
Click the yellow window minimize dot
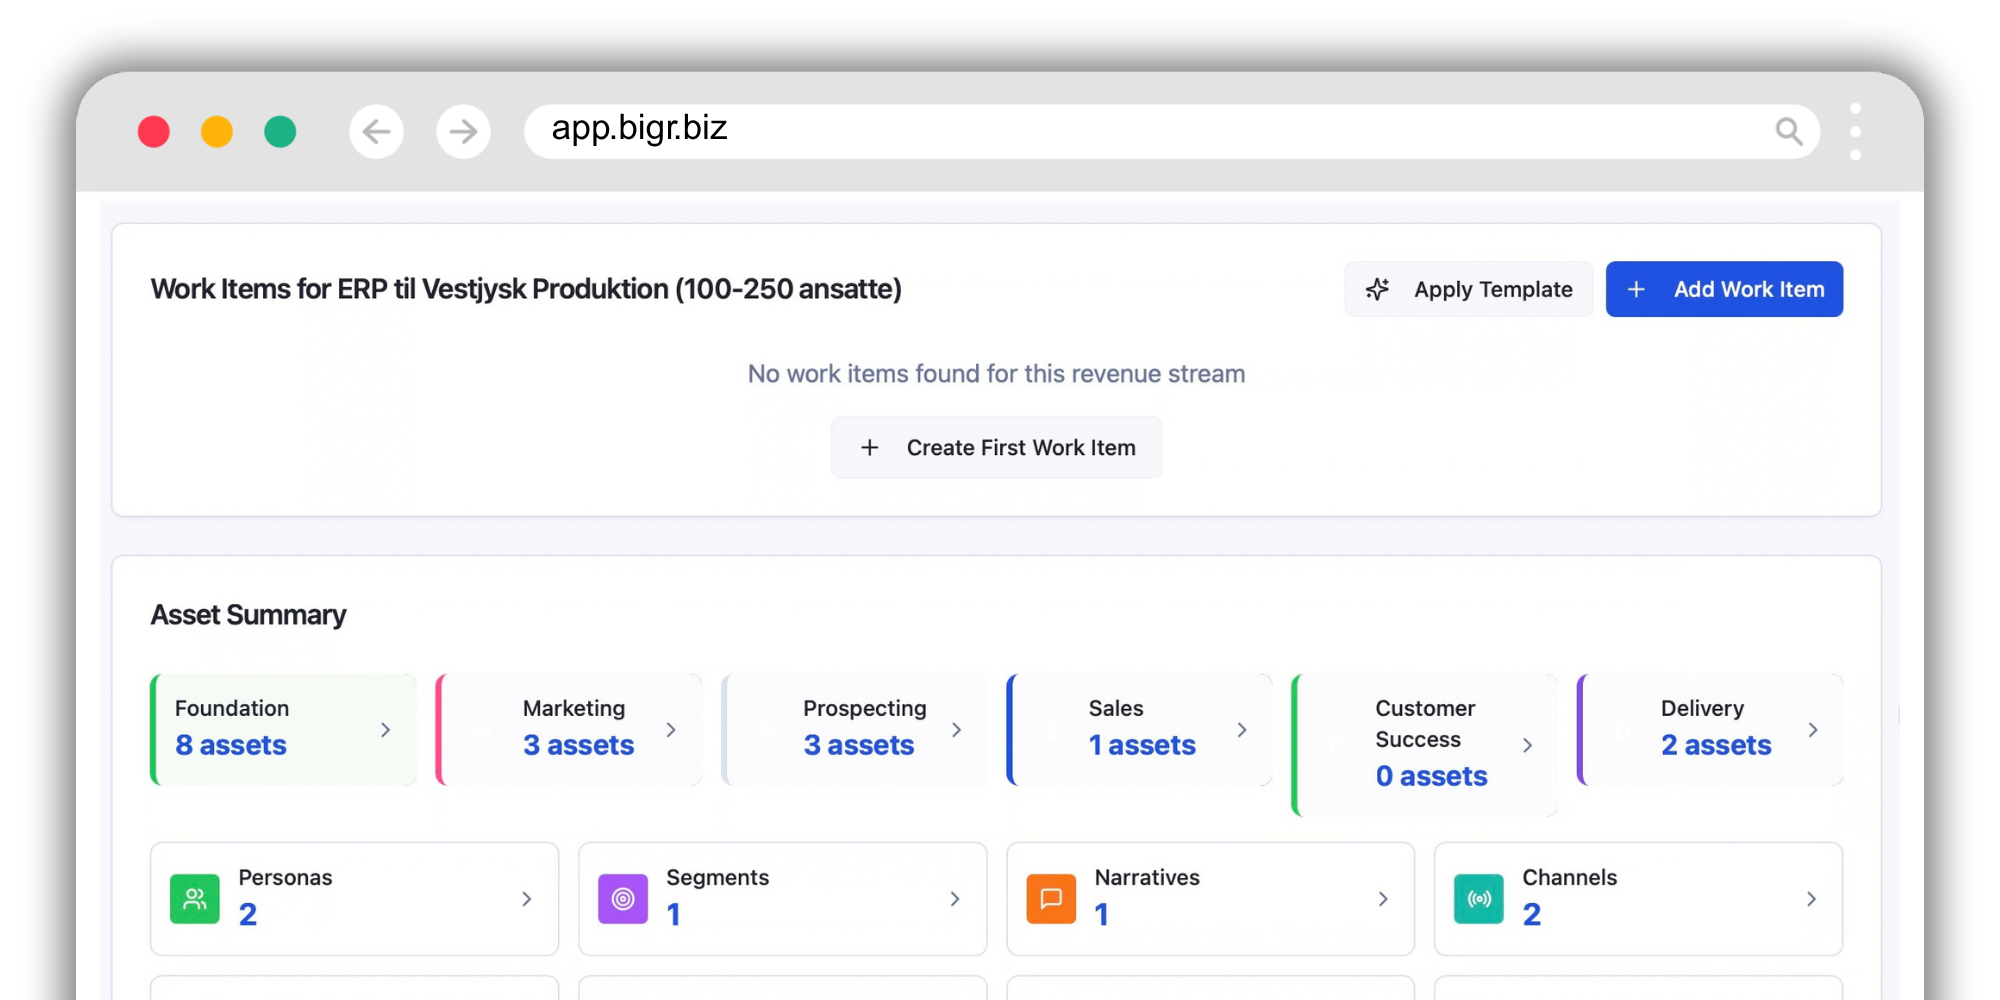coord(217,131)
